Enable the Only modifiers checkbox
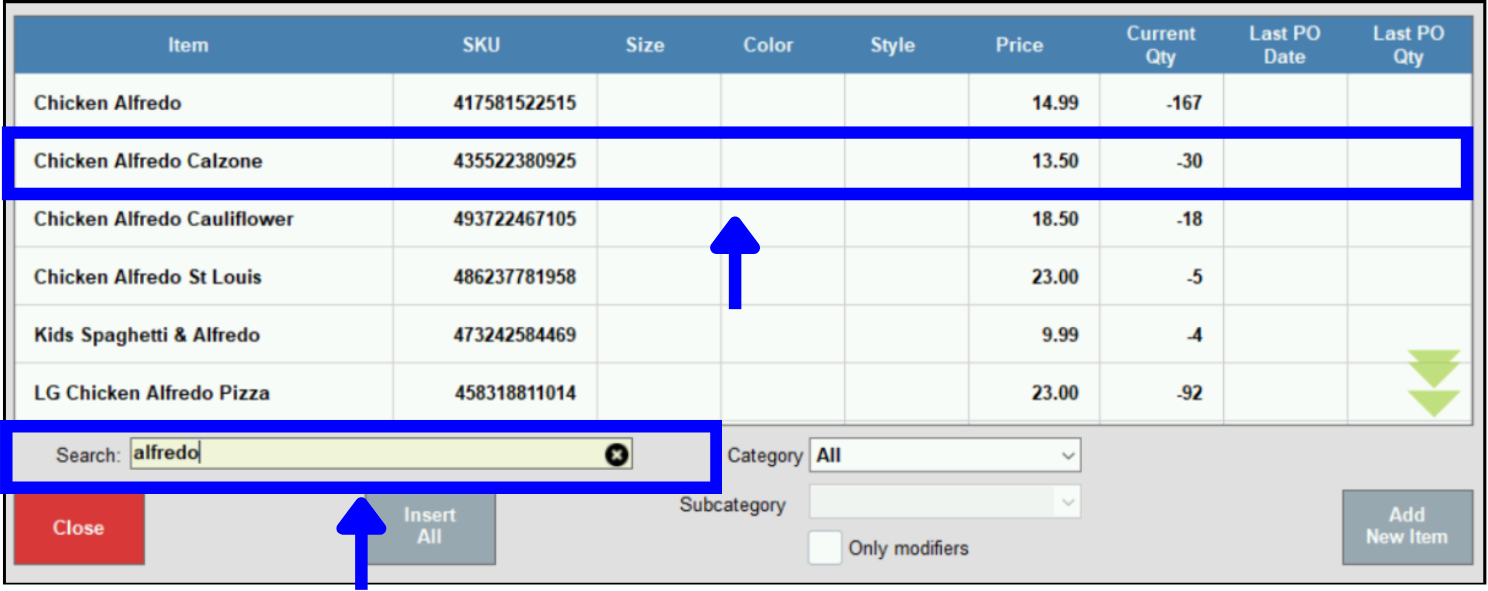1488x591 pixels. (x=825, y=548)
